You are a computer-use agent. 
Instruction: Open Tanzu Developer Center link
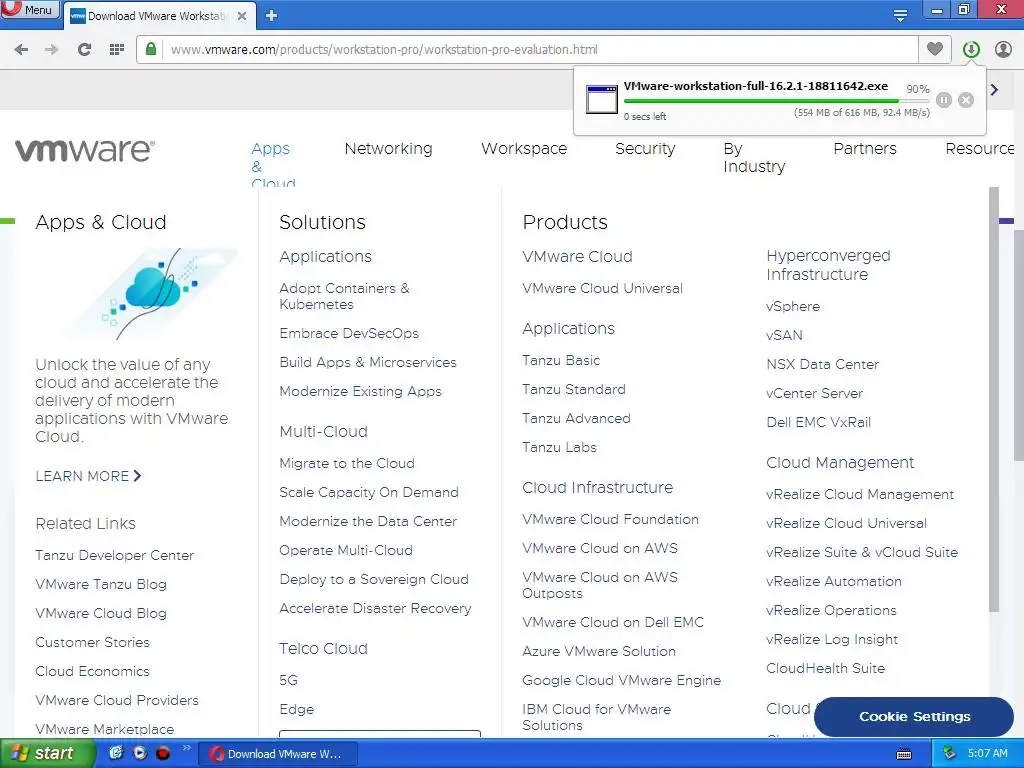click(115, 555)
